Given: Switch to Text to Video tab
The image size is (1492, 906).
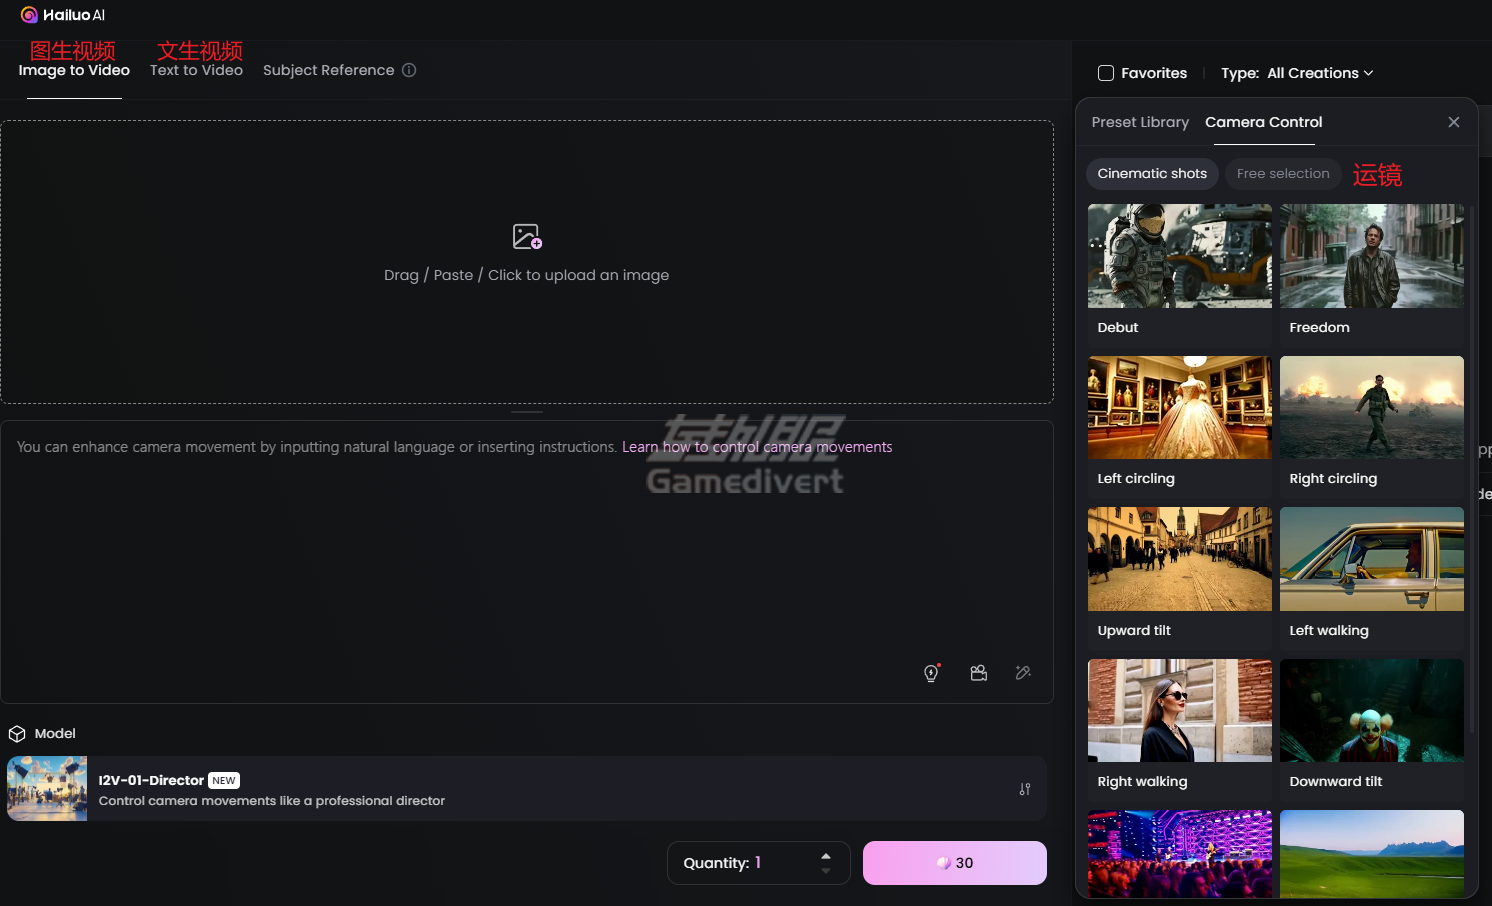Looking at the screenshot, I should coord(196,70).
